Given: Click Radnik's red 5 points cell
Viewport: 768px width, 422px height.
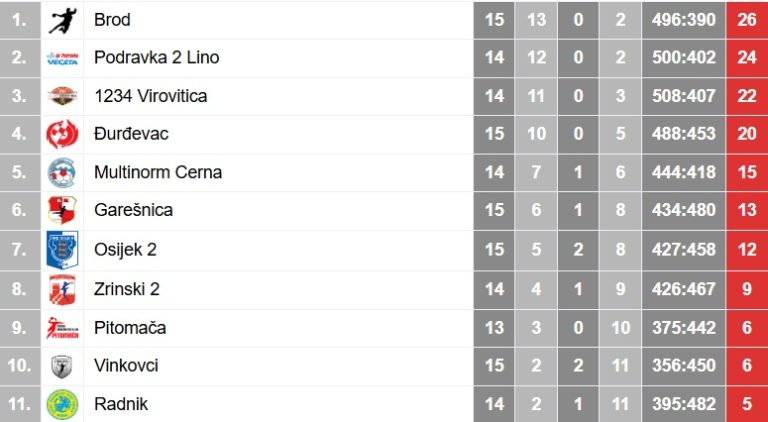Looking at the screenshot, I should point(747,404).
